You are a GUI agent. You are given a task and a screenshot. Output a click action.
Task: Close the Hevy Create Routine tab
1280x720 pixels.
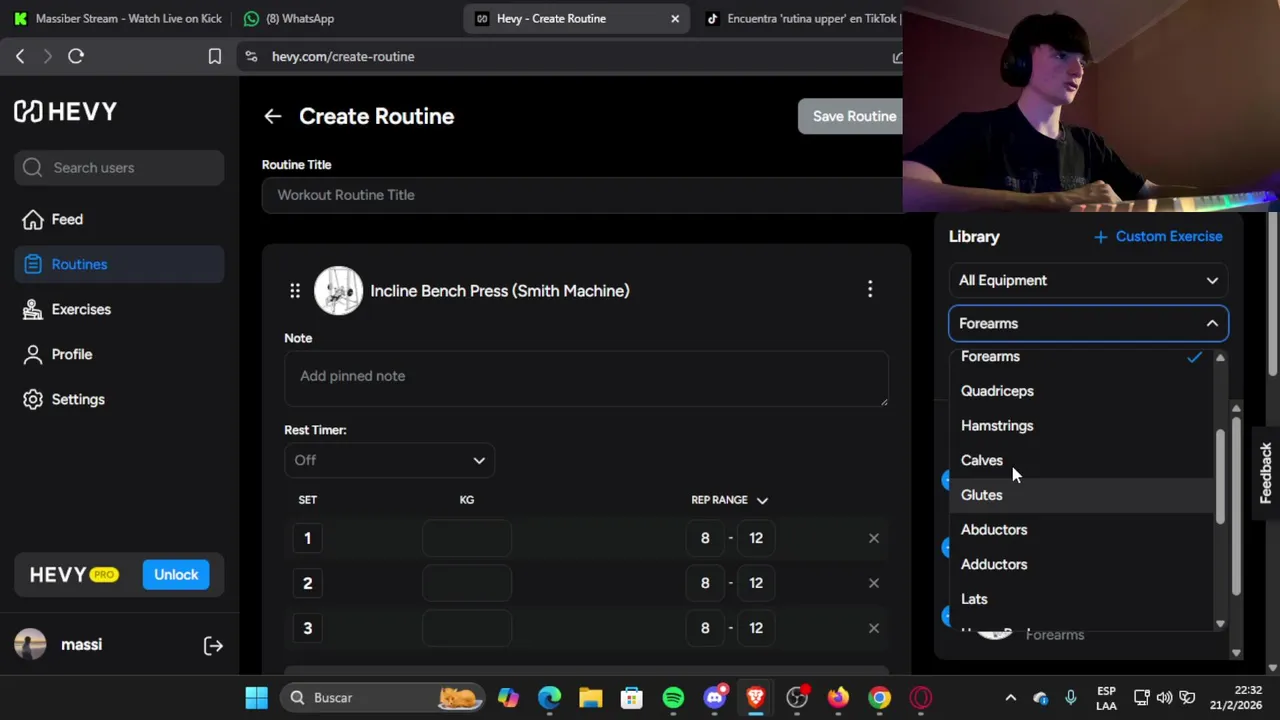(675, 18)
